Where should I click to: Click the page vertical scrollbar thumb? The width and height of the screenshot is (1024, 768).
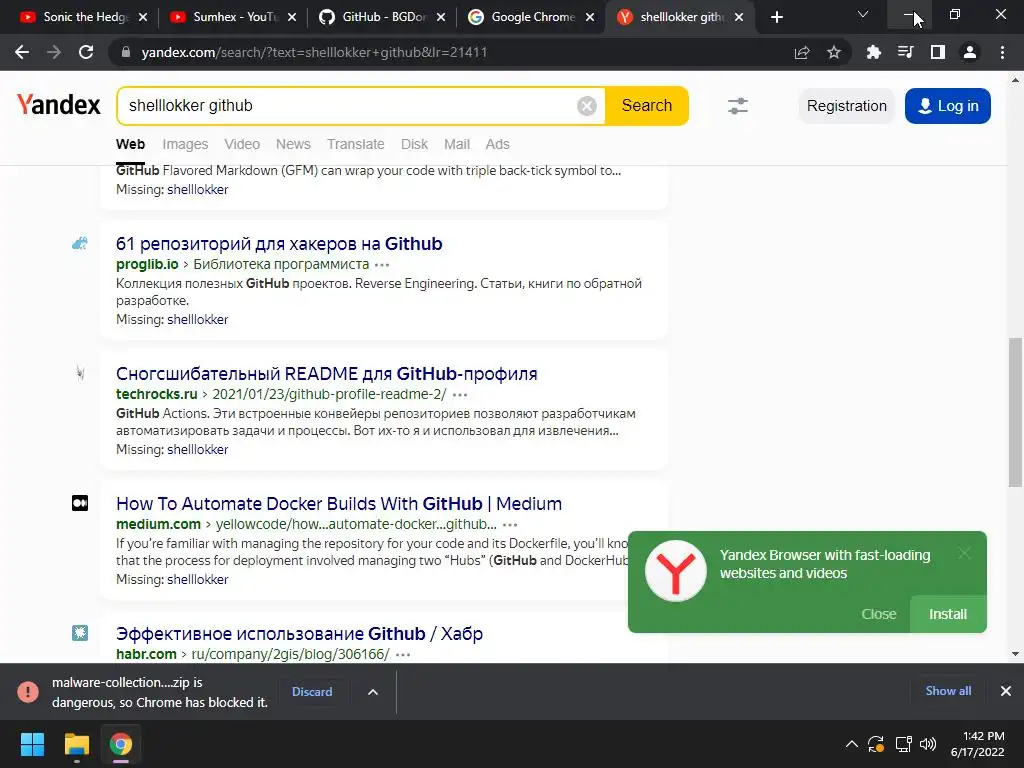click(x=1015, y=412)
